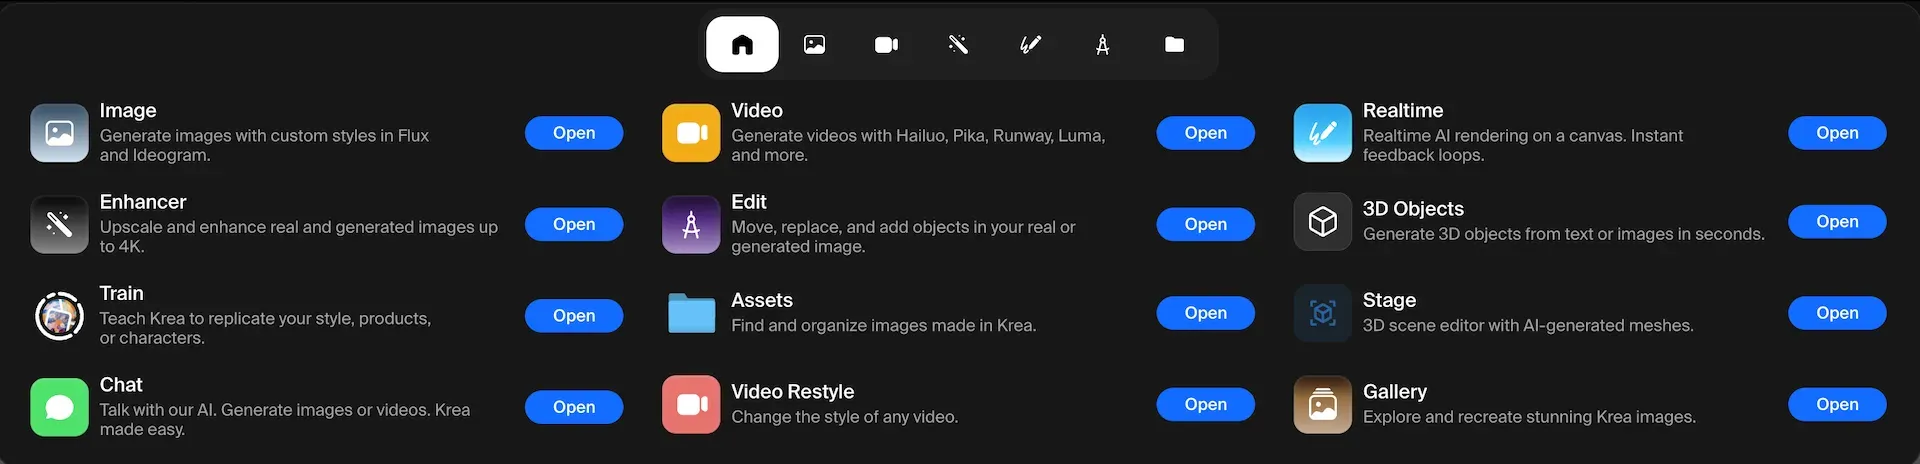Click the 'Train' heading text
Screen dimensions: 1920x464
click(x=122, y=293)
